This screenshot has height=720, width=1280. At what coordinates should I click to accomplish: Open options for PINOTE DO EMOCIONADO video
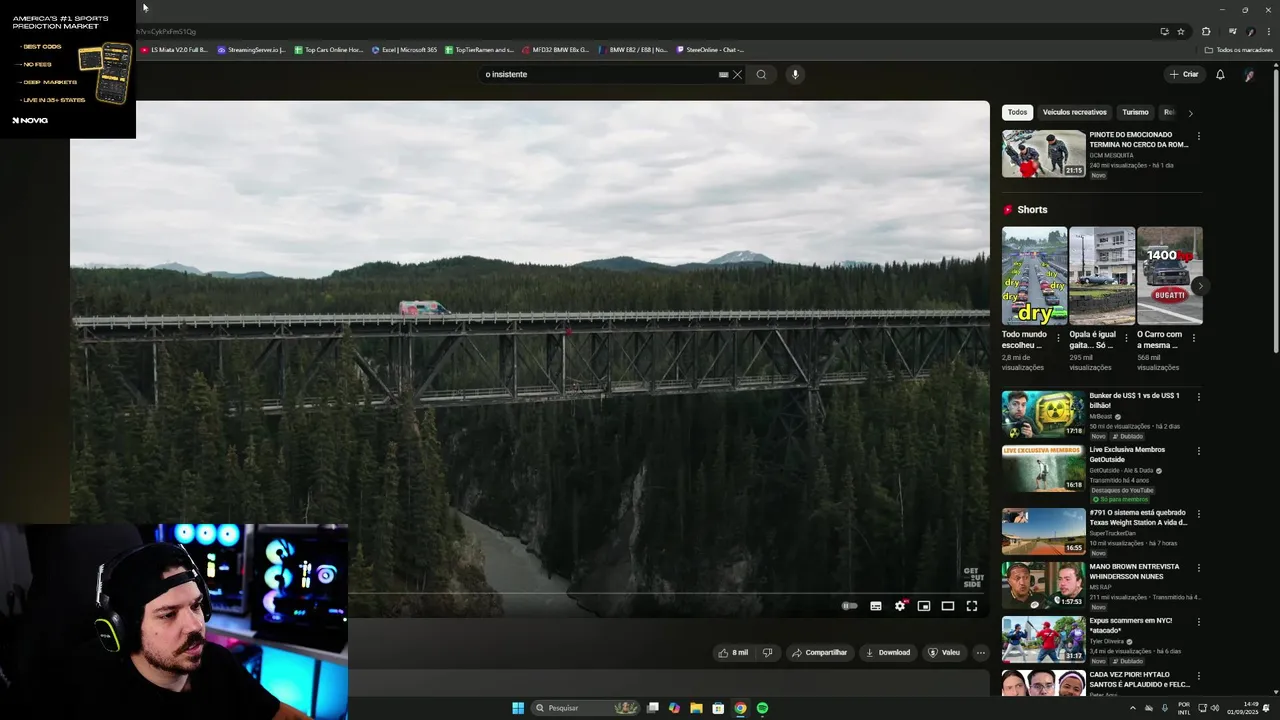pos(1199,136)
